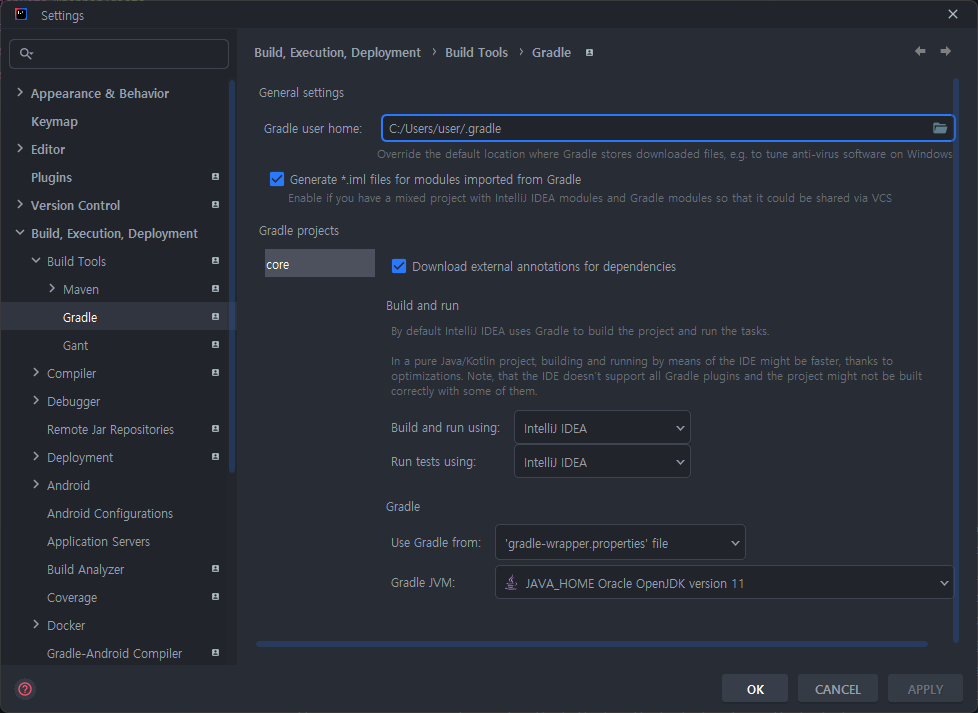The width and height of the screenshot is (978, 713).
Task: Click project-level icon beside Gradle tree row
Action: pyautogui.click(x=215, y=317)
